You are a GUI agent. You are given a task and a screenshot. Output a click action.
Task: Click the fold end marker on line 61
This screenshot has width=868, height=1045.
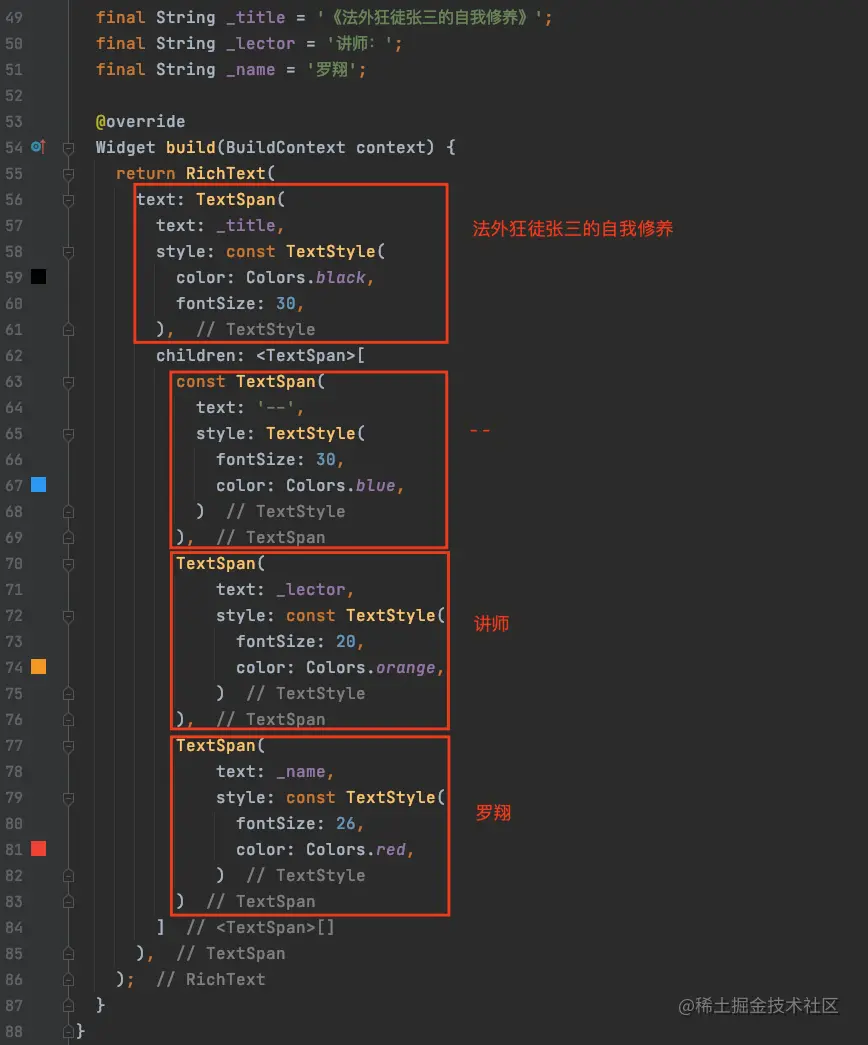68,330
